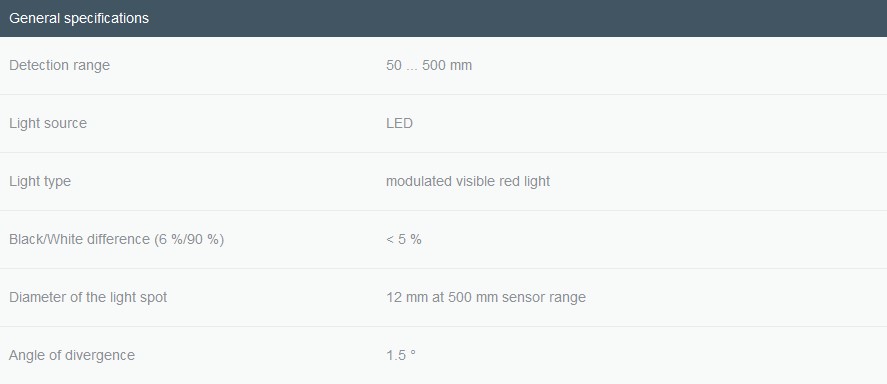Click the < 5 % value

pos(404,239)
